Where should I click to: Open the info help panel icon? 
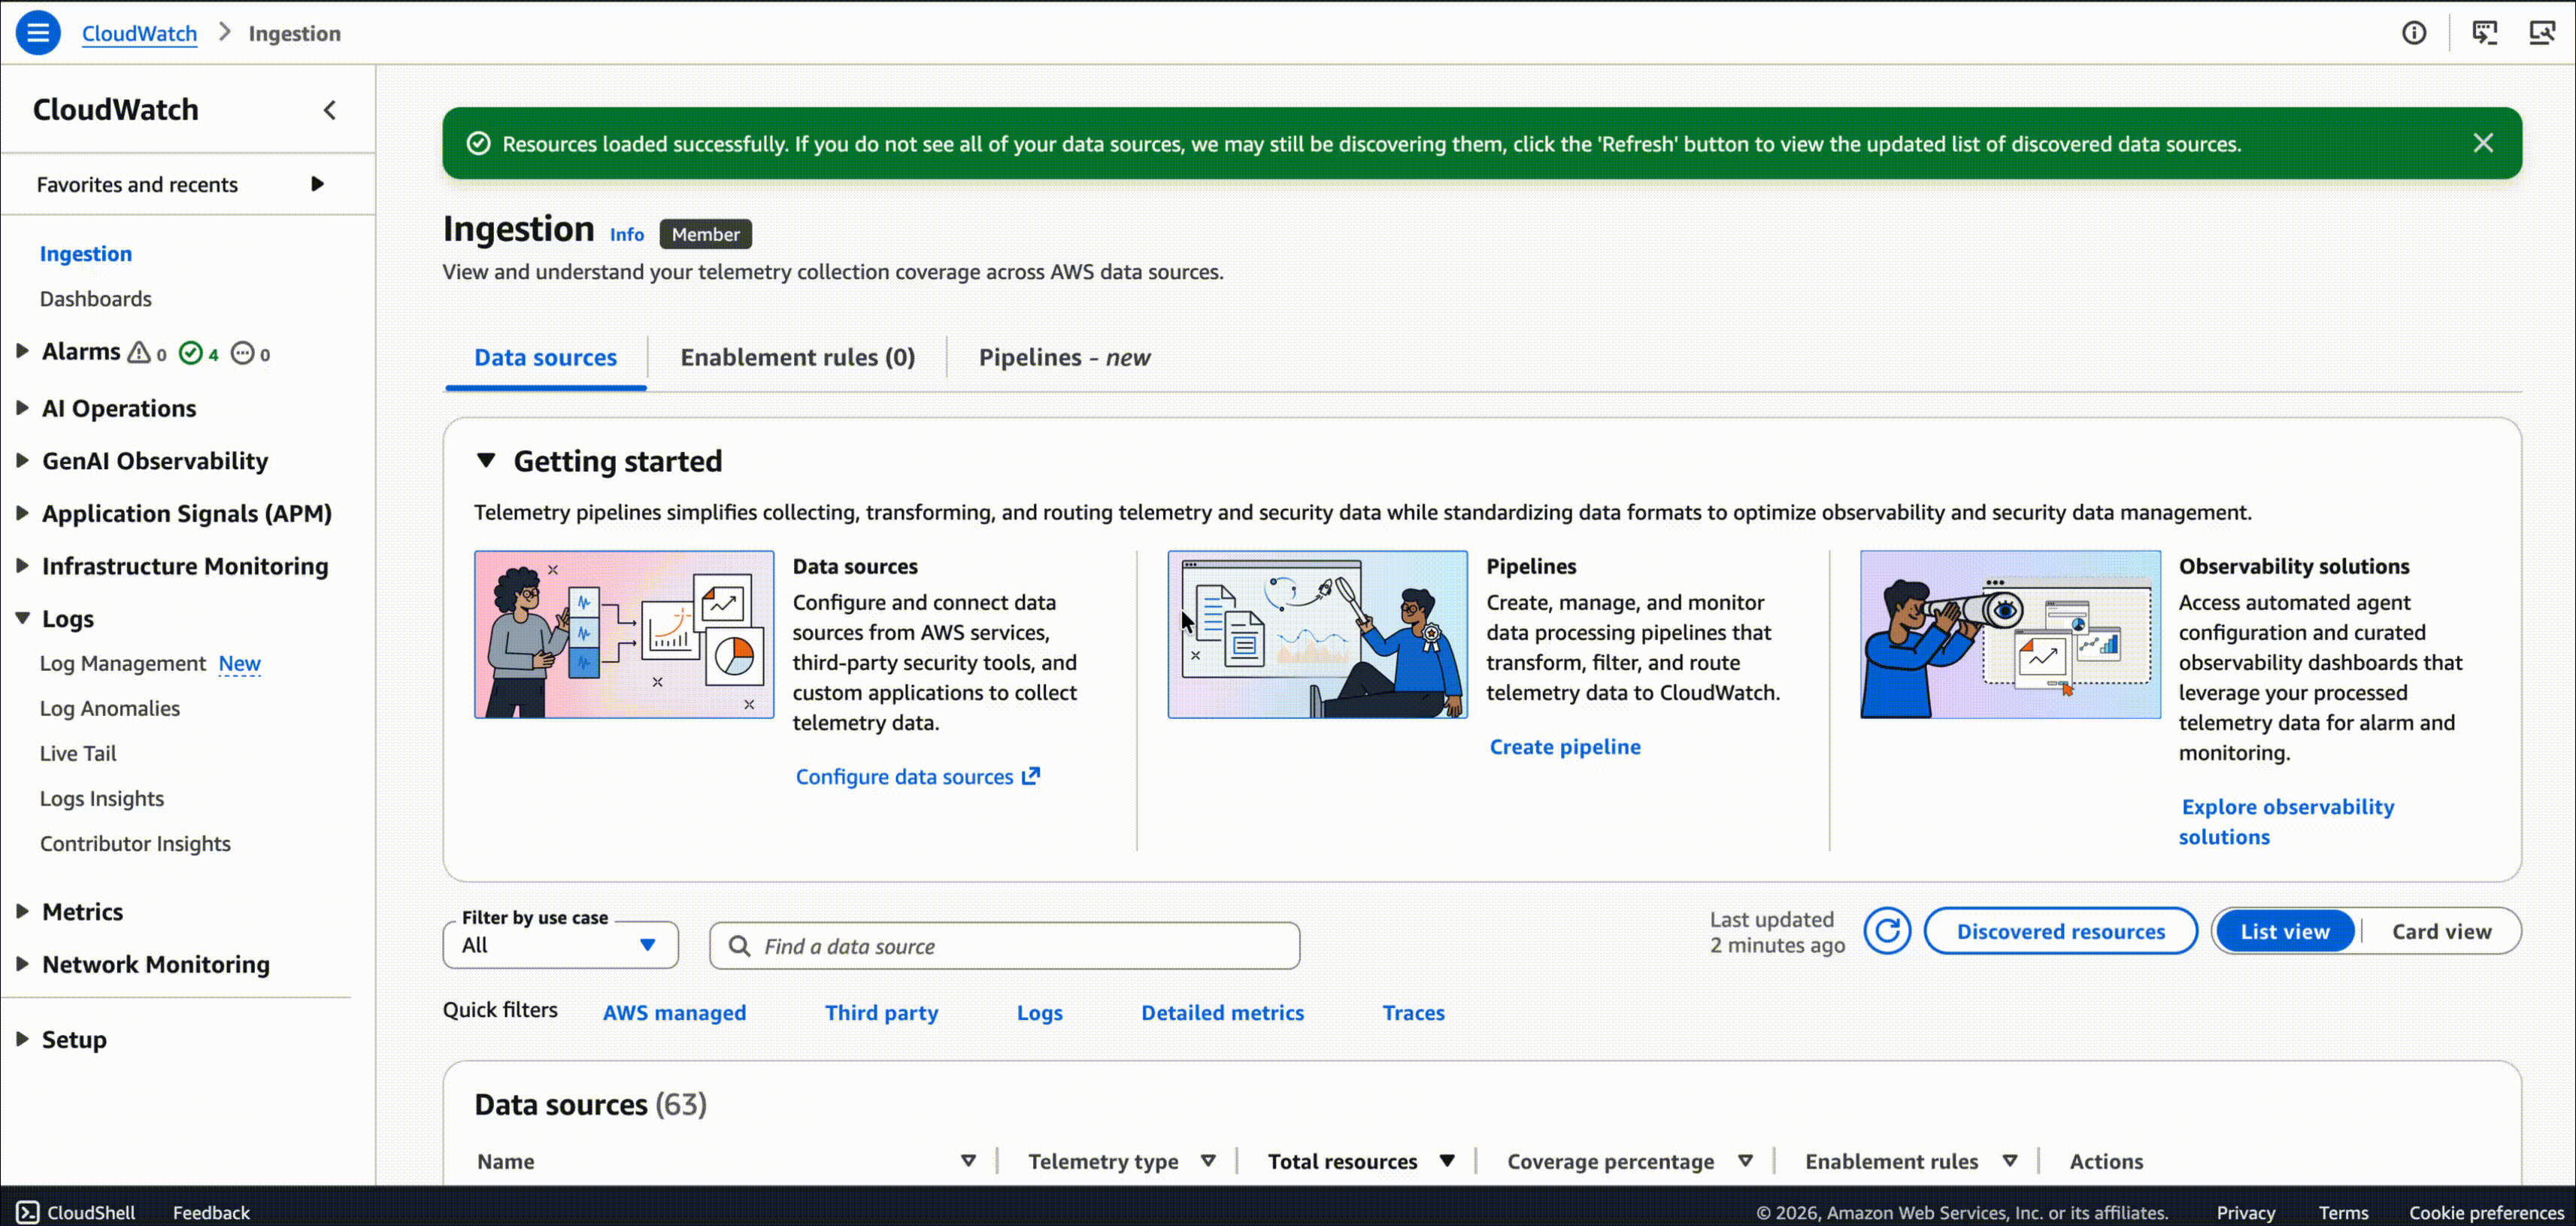(x=2414, y=33)
